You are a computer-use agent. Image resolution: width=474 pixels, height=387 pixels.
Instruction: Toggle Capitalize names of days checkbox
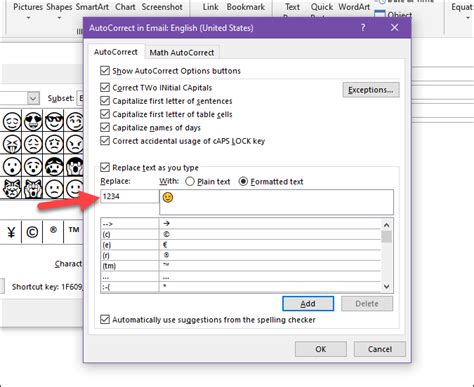(x=105, y=128)
